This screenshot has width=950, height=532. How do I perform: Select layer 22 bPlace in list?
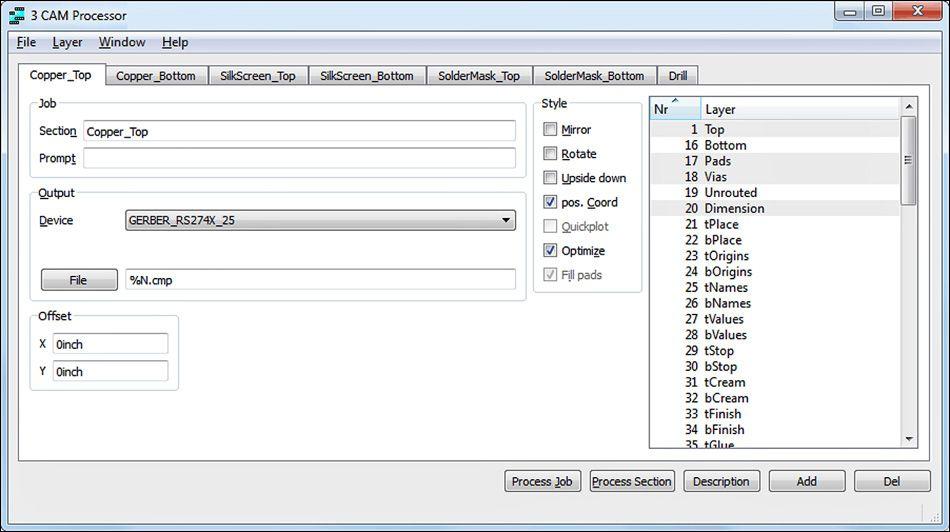[776, 239]
